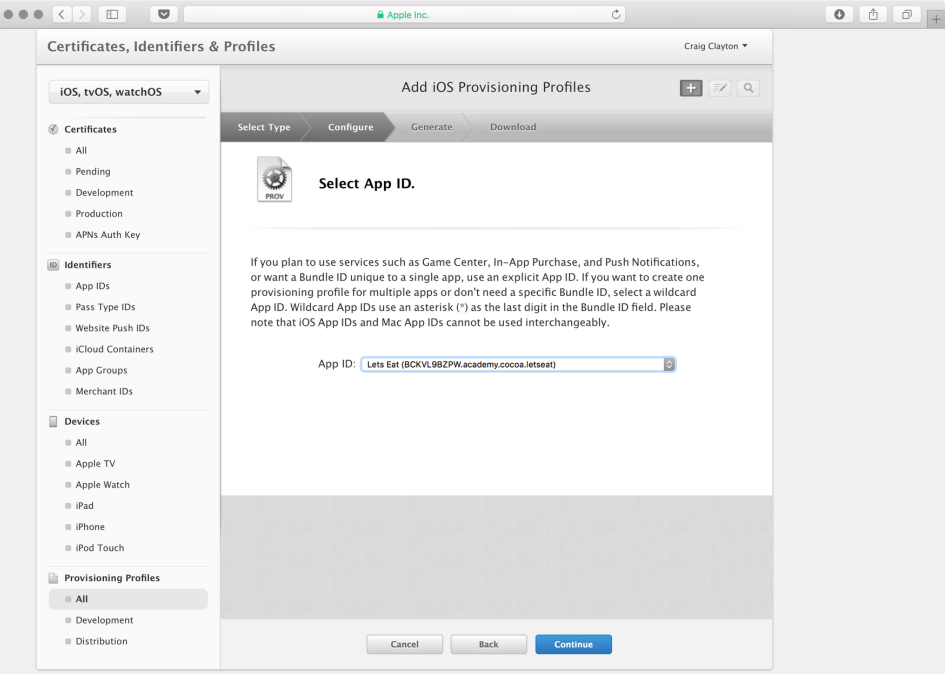Select the Download step
The width and height of the screenshot is (945, 674).
[513, 127]
